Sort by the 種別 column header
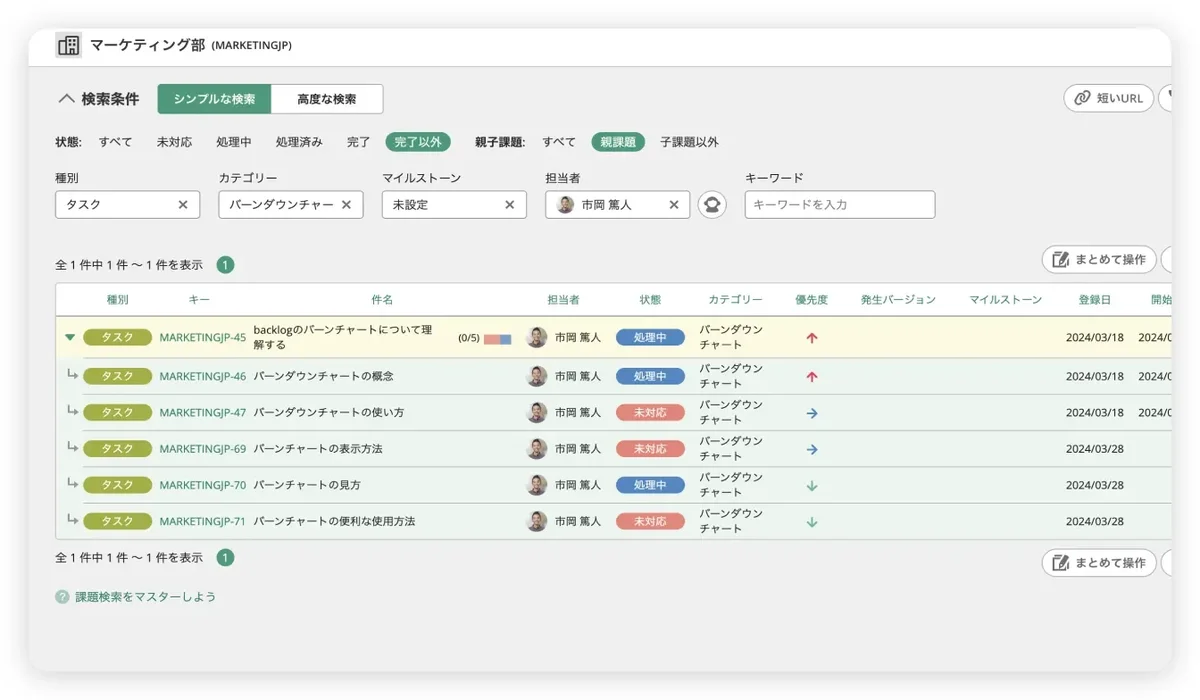The width and height of the screenshot is (1200, 700). pos(118,300)
